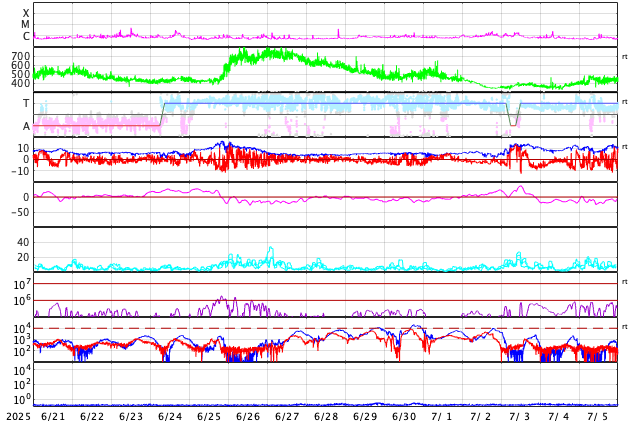This screenshot has width=634, height=424.
Task: Click the rt label beside purple plot
Action: [624, 281]
